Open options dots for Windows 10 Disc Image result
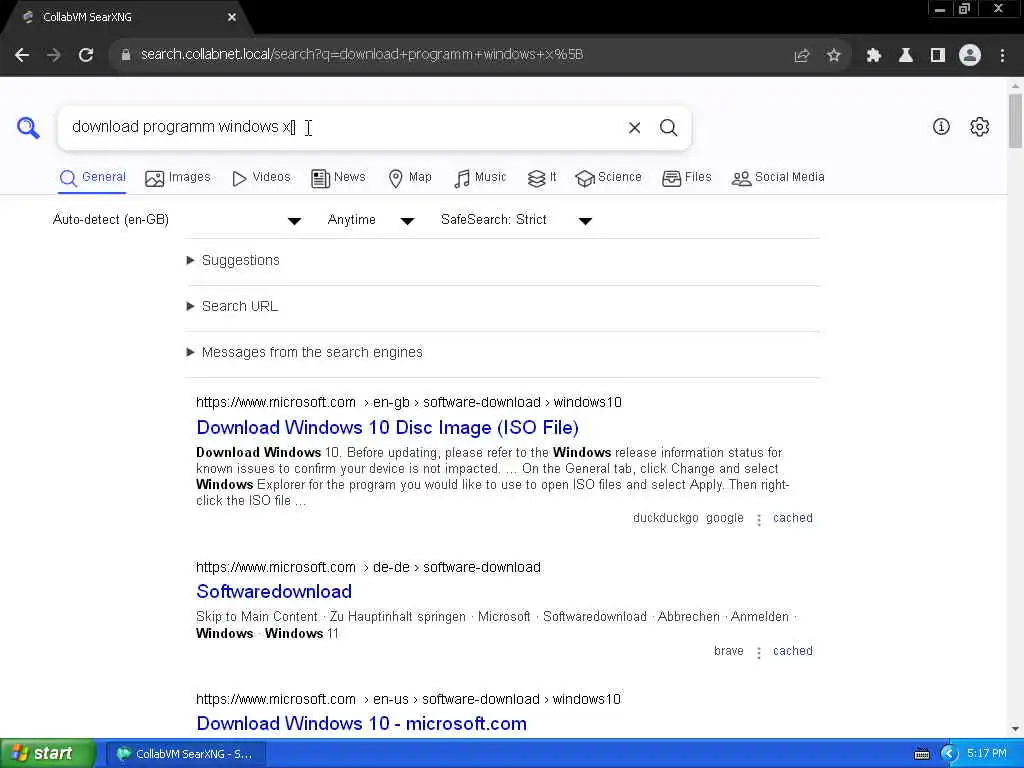Image resolution: width=1024 pixels, height=768 pixels. coord(758,520)
